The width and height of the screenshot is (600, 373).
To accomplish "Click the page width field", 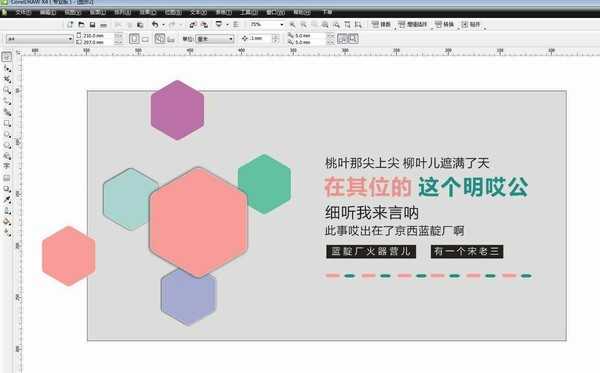I will (98, 36).
